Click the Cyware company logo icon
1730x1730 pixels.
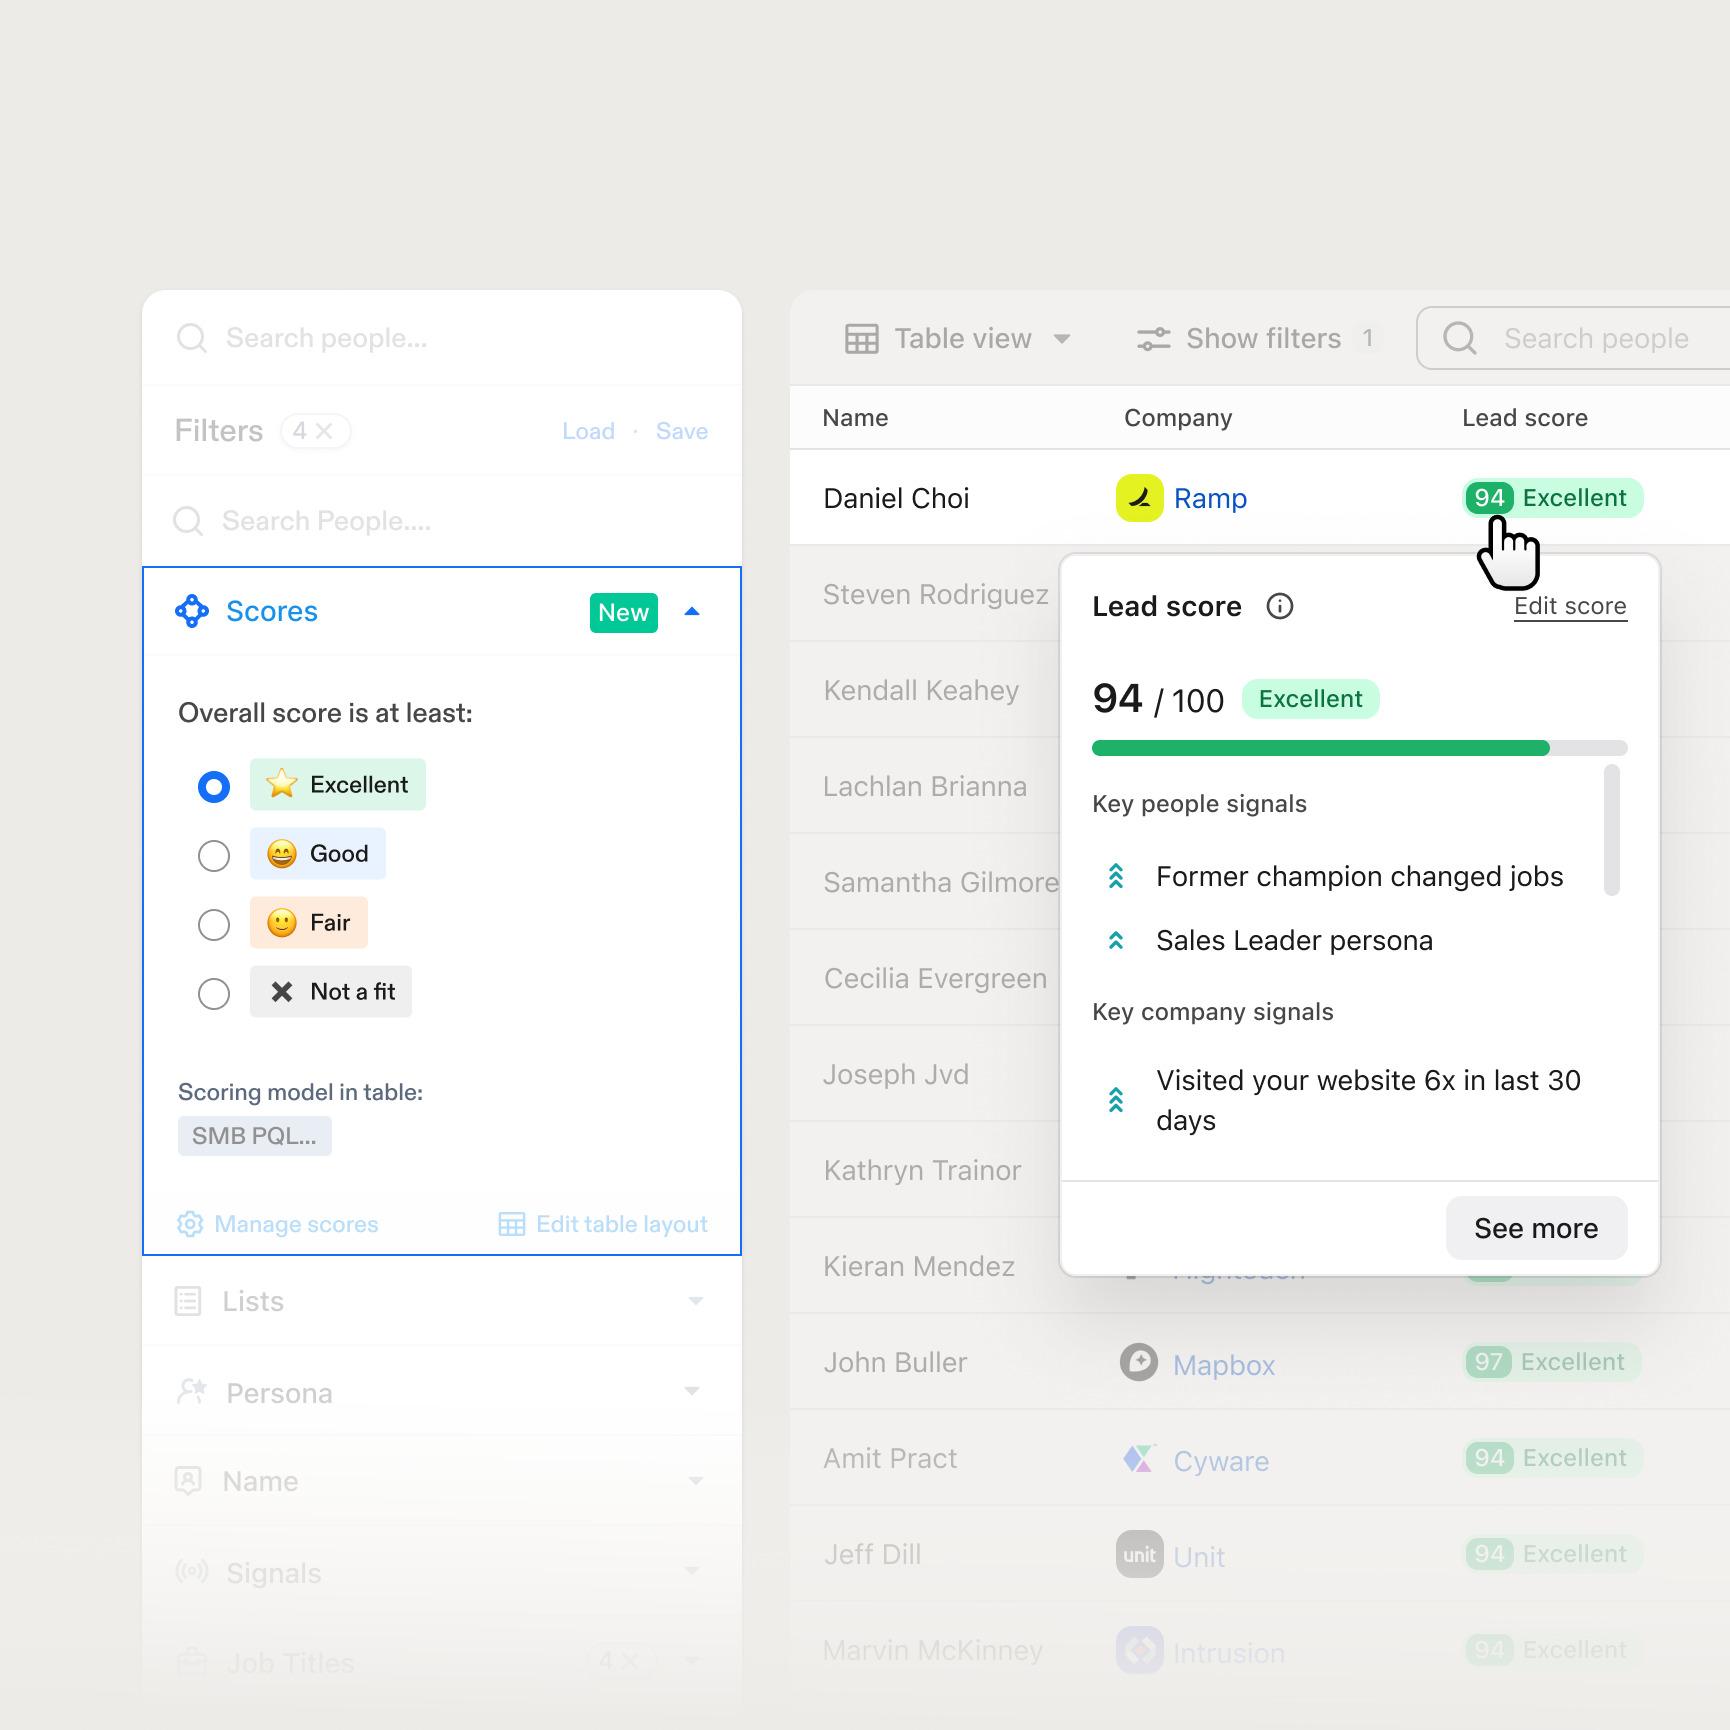coord(1138,1459)
